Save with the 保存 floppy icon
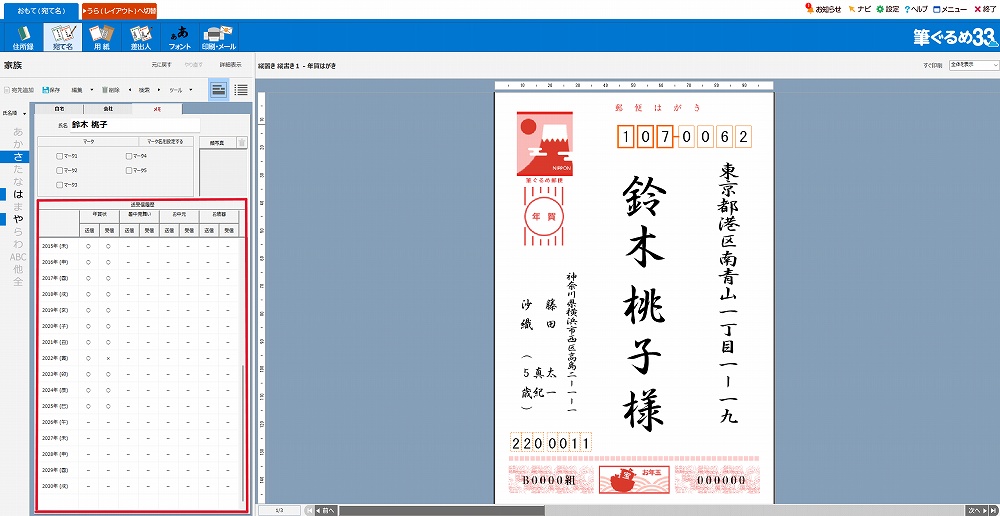Image resolution: width=1000 pixels, height=516 pixels. point(51,91)
